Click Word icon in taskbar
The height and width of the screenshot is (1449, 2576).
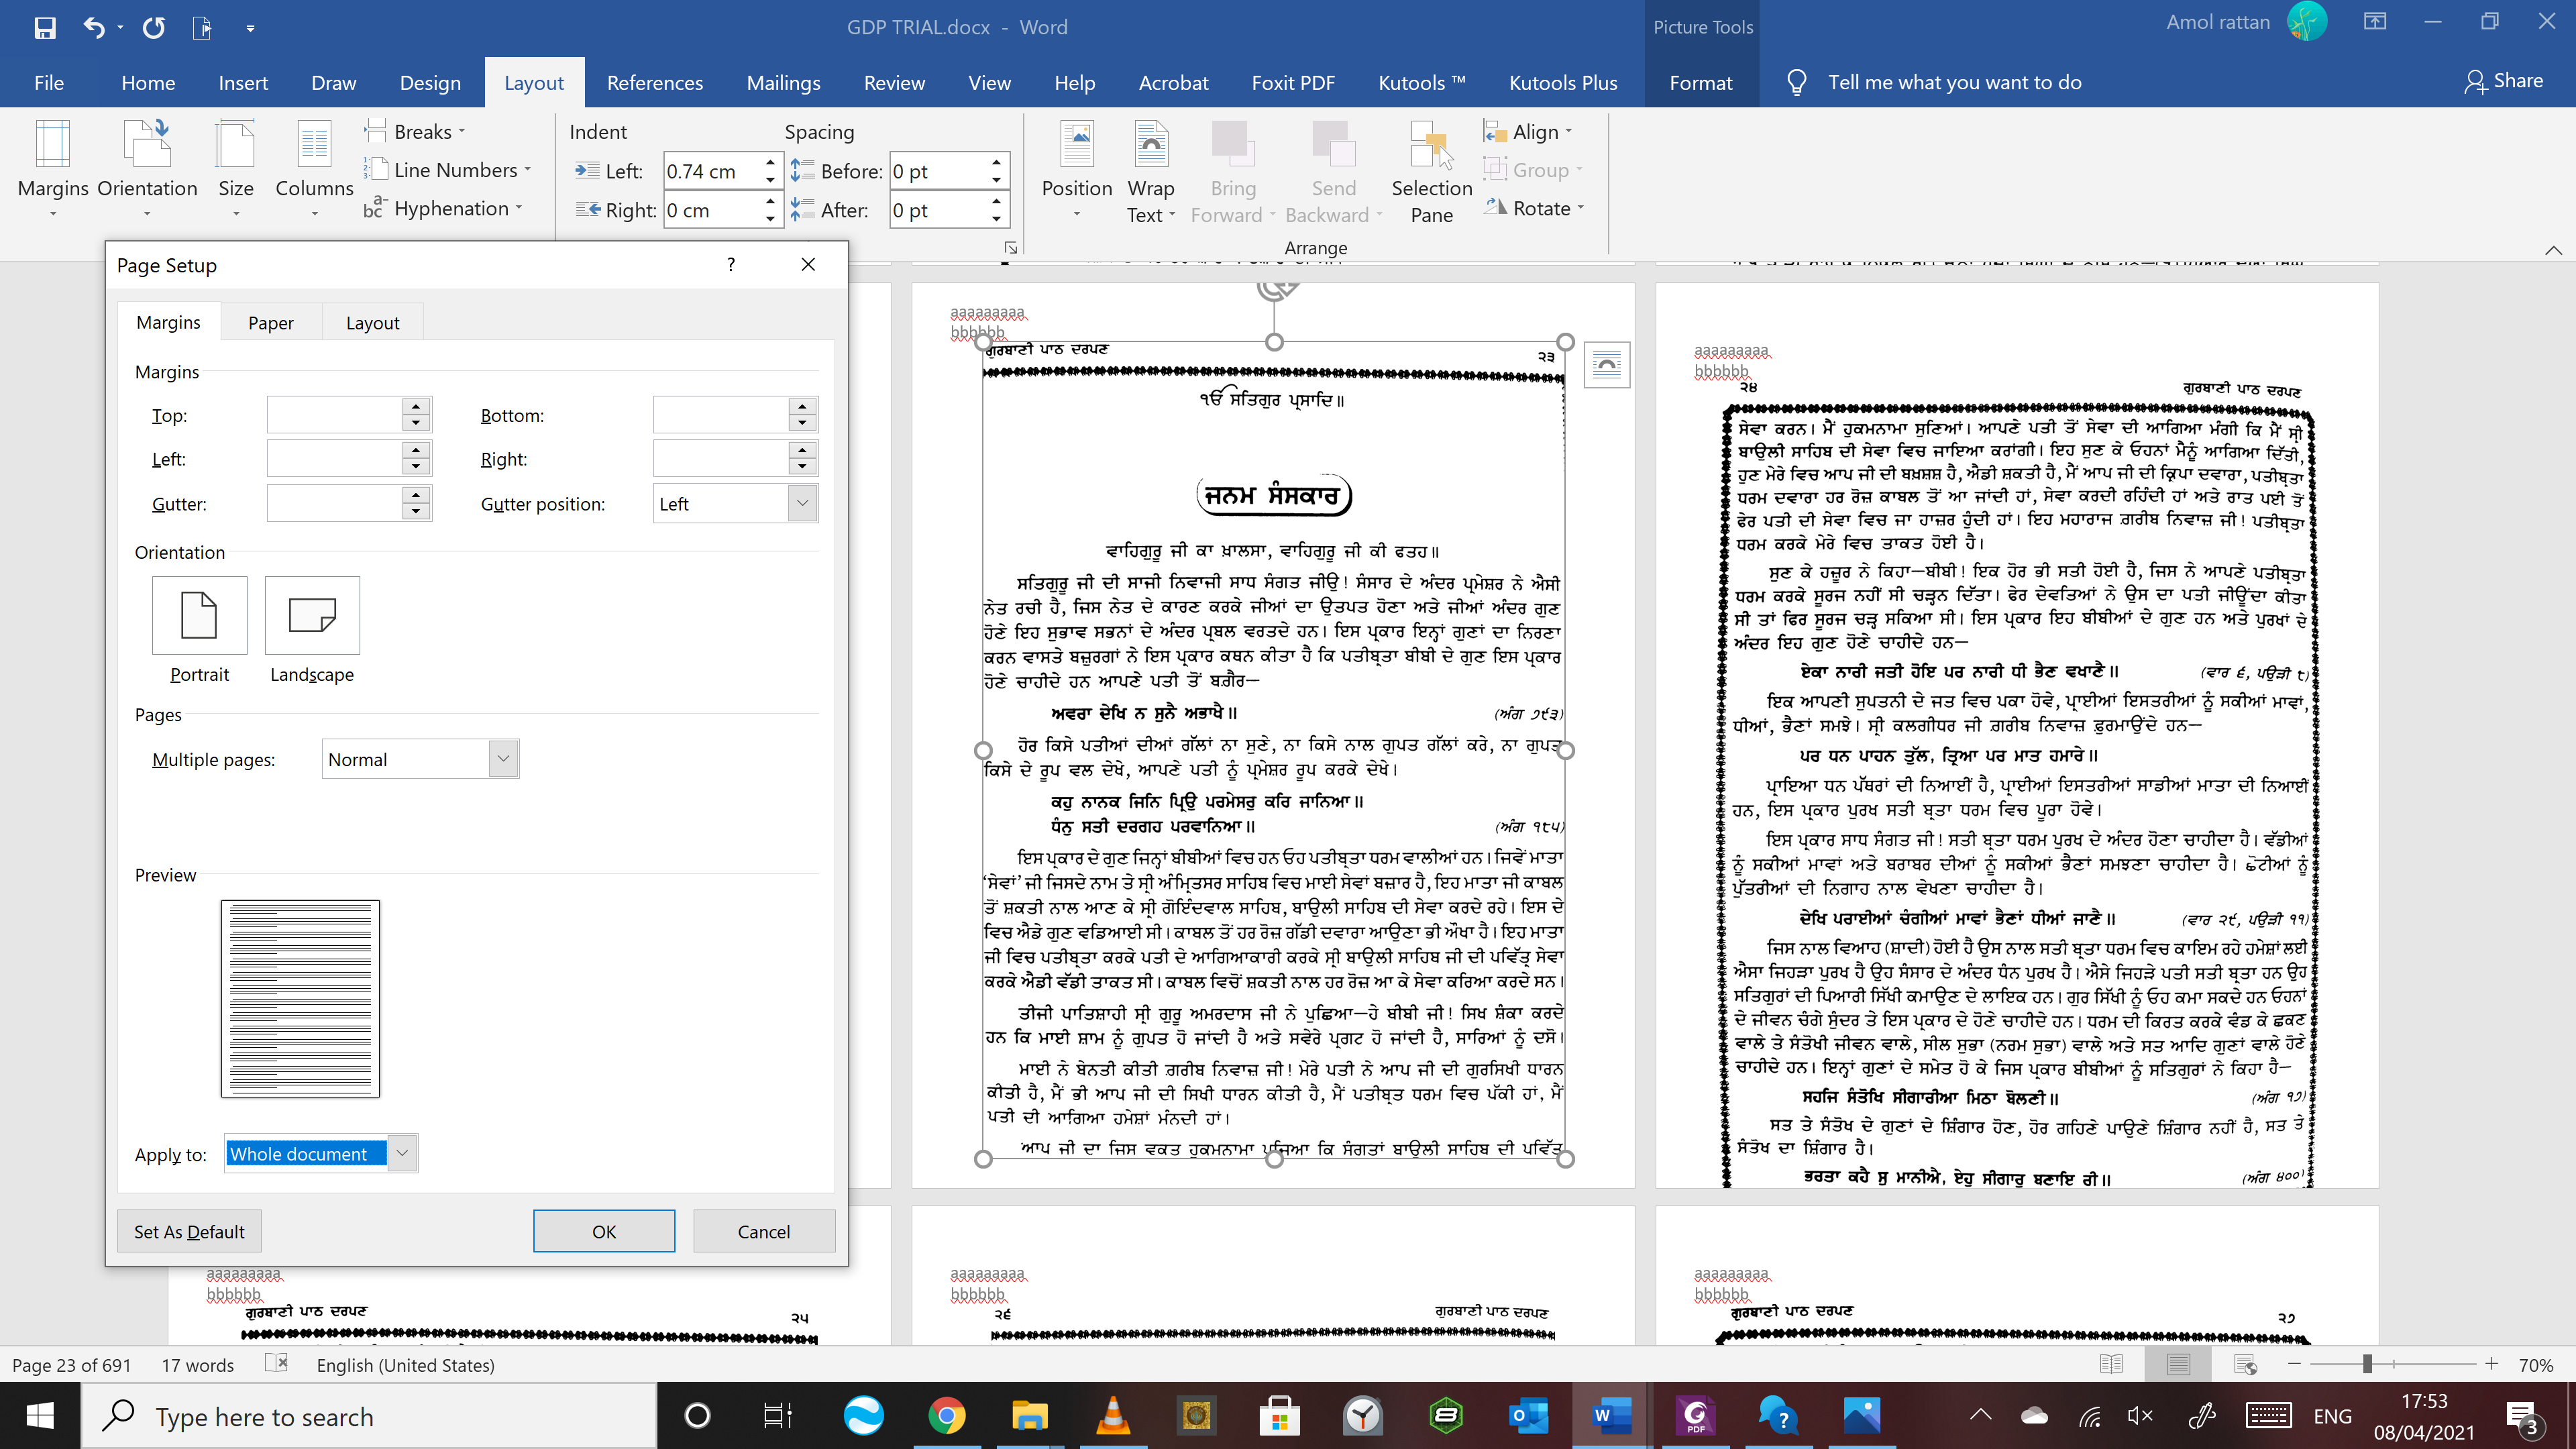(x=1611, y=1416)
